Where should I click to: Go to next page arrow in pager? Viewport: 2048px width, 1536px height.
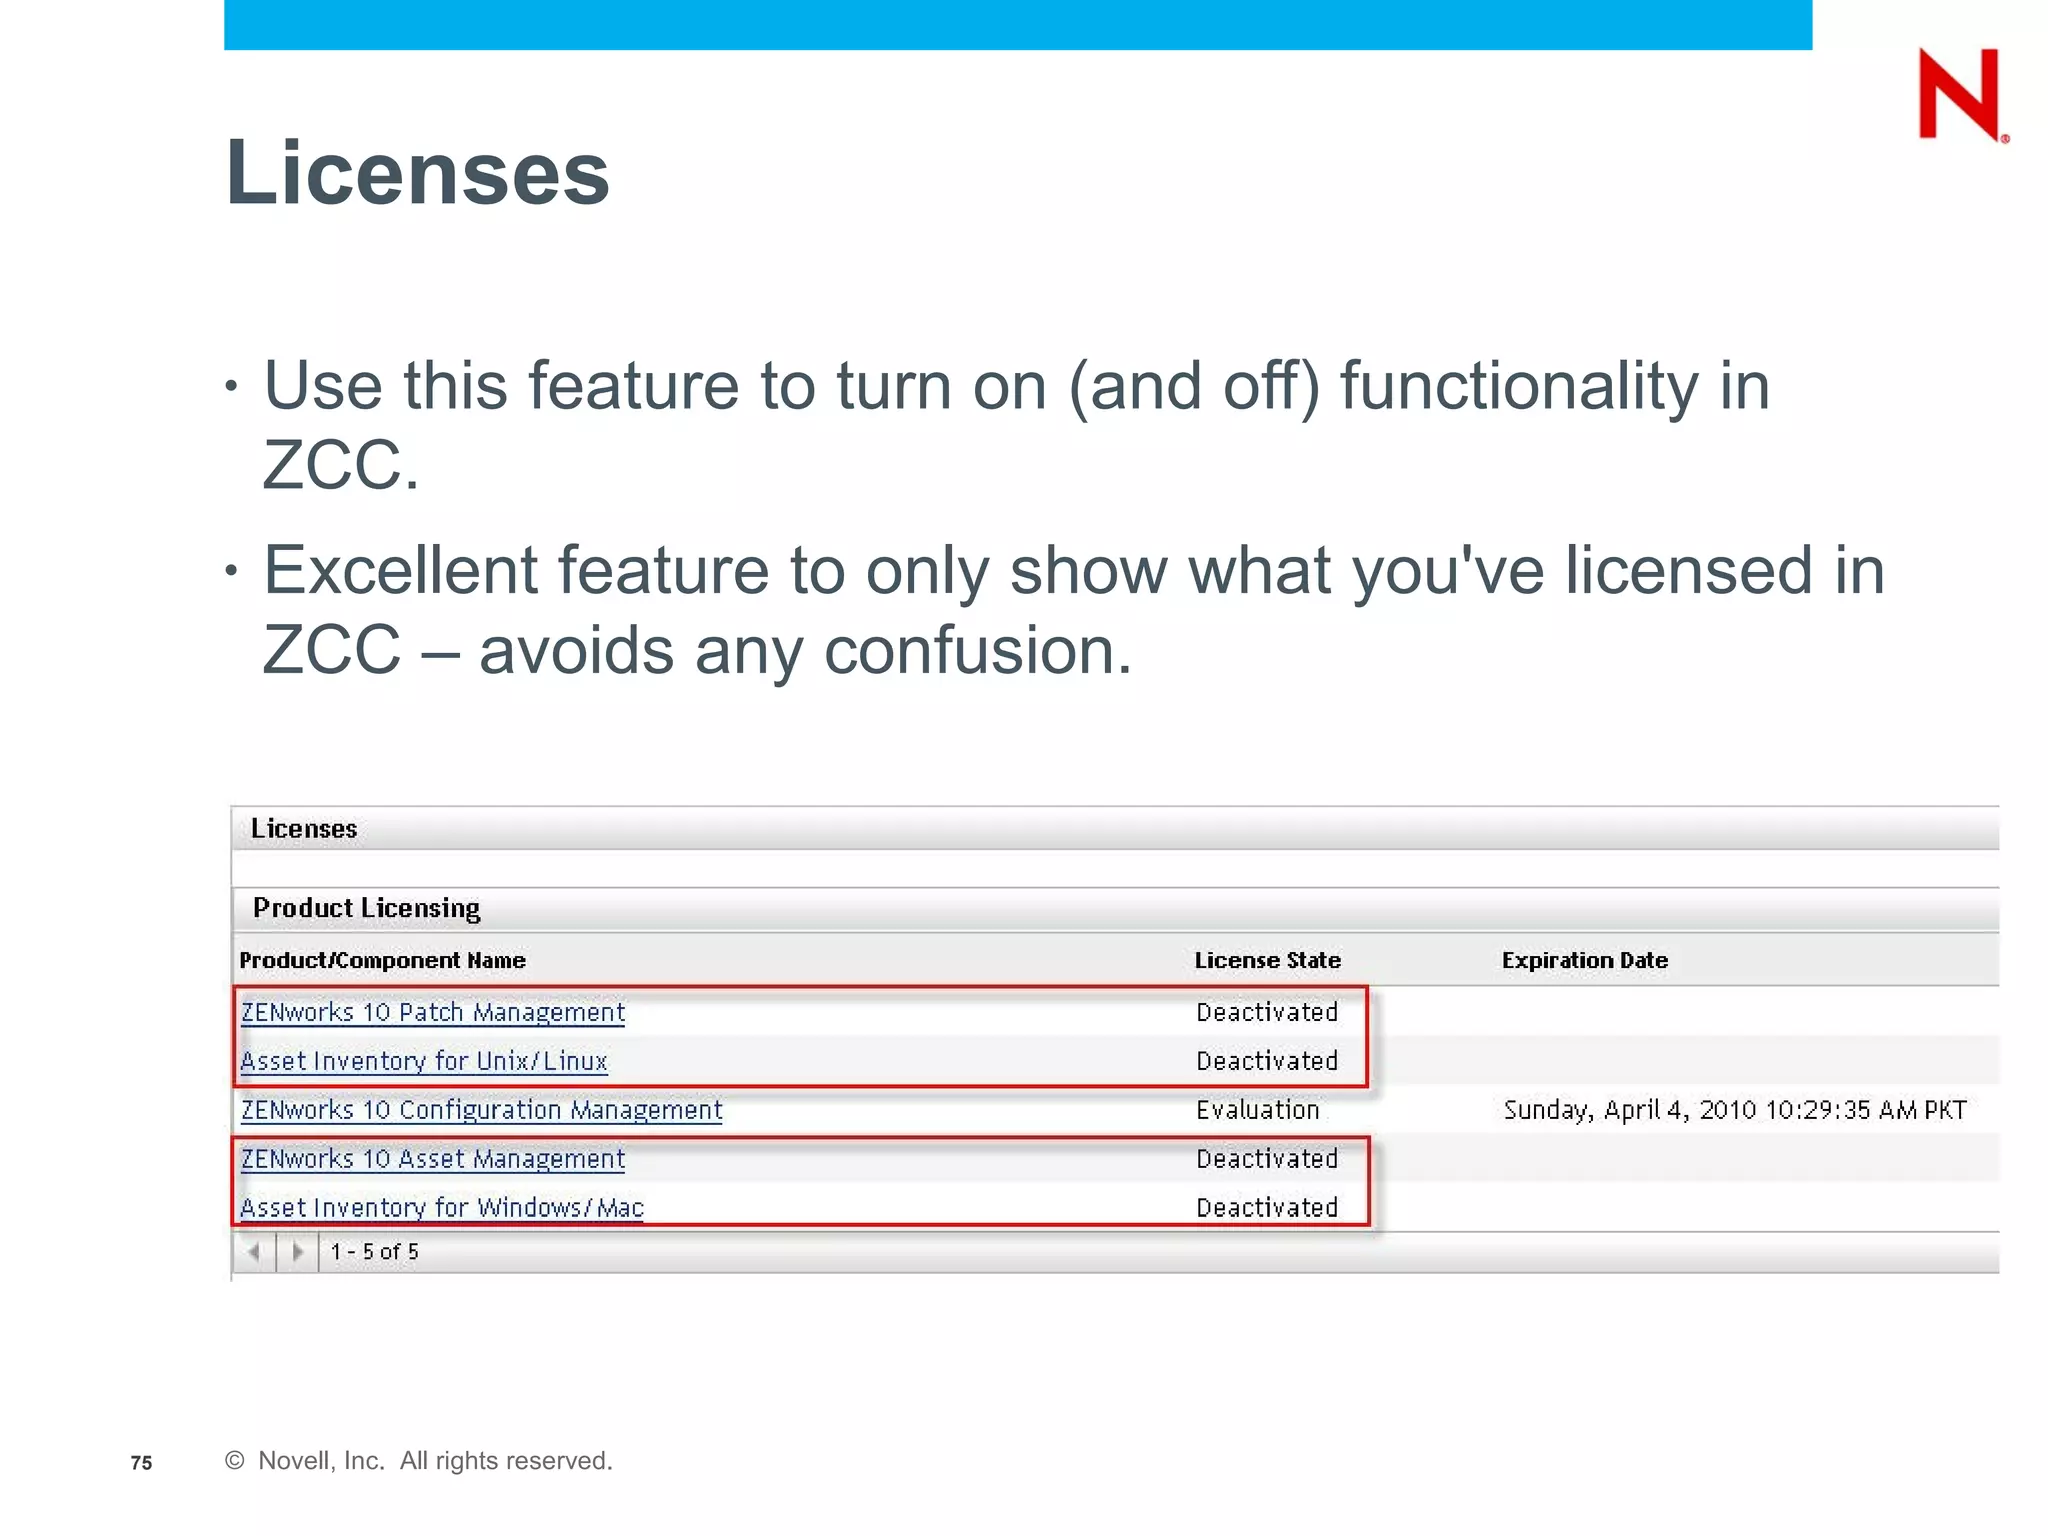click(297, 1252)
